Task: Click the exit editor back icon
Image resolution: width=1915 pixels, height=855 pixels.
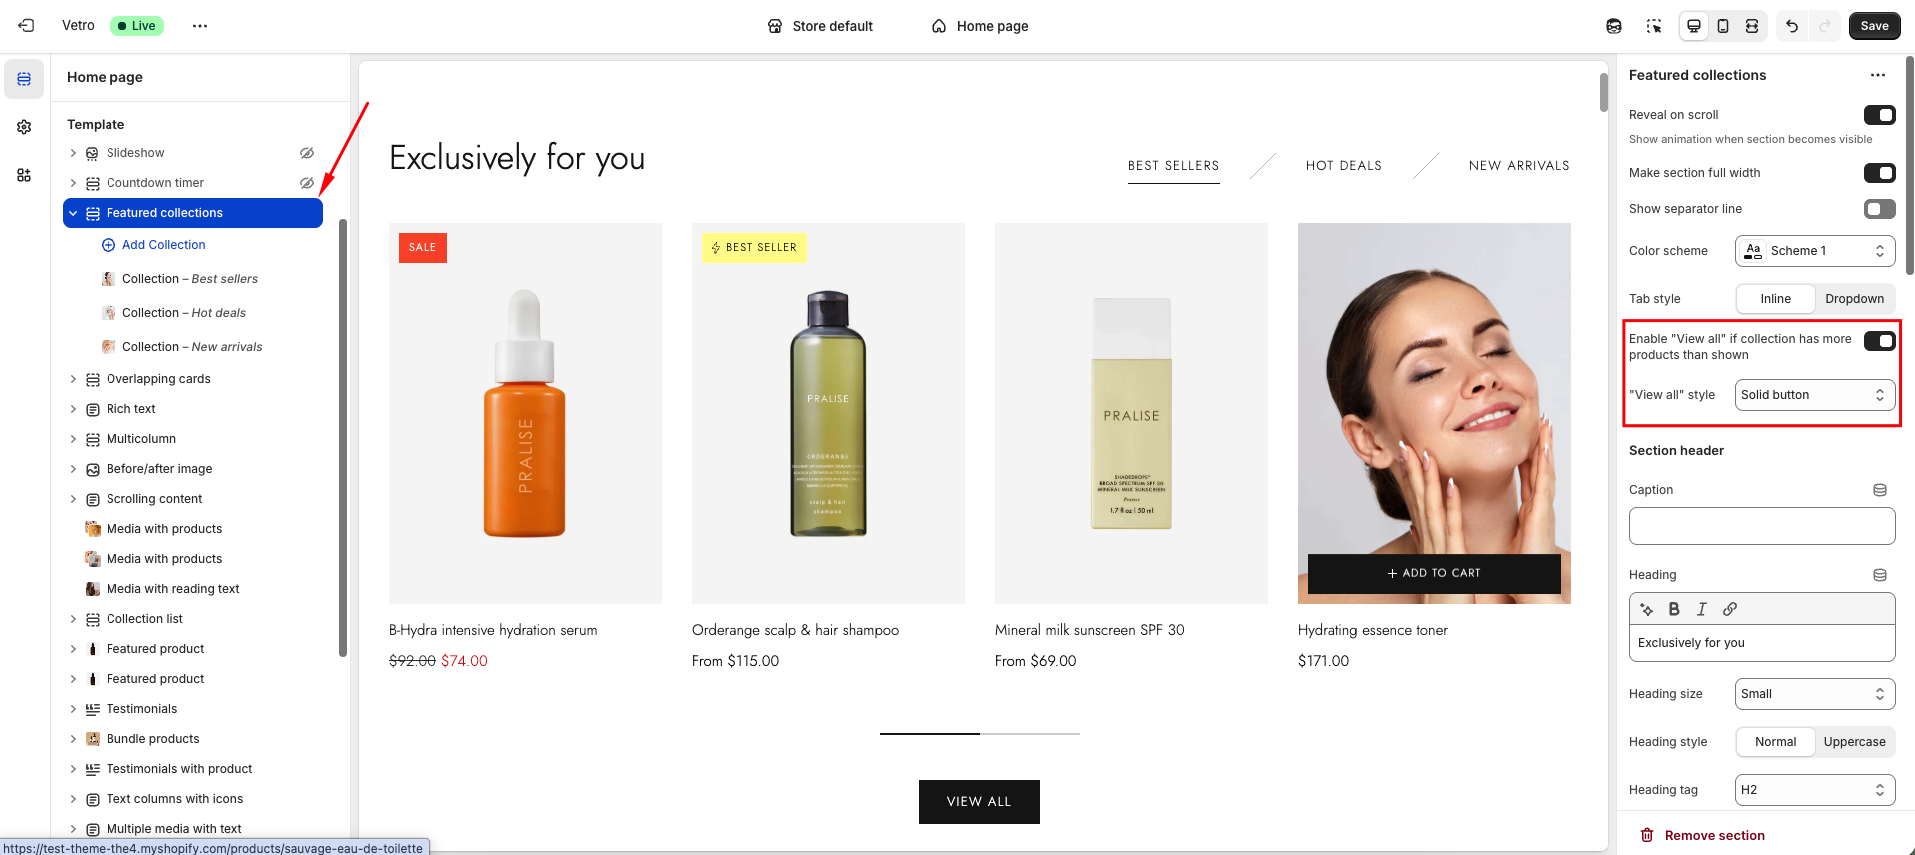Action: click(x=26, y=26)
